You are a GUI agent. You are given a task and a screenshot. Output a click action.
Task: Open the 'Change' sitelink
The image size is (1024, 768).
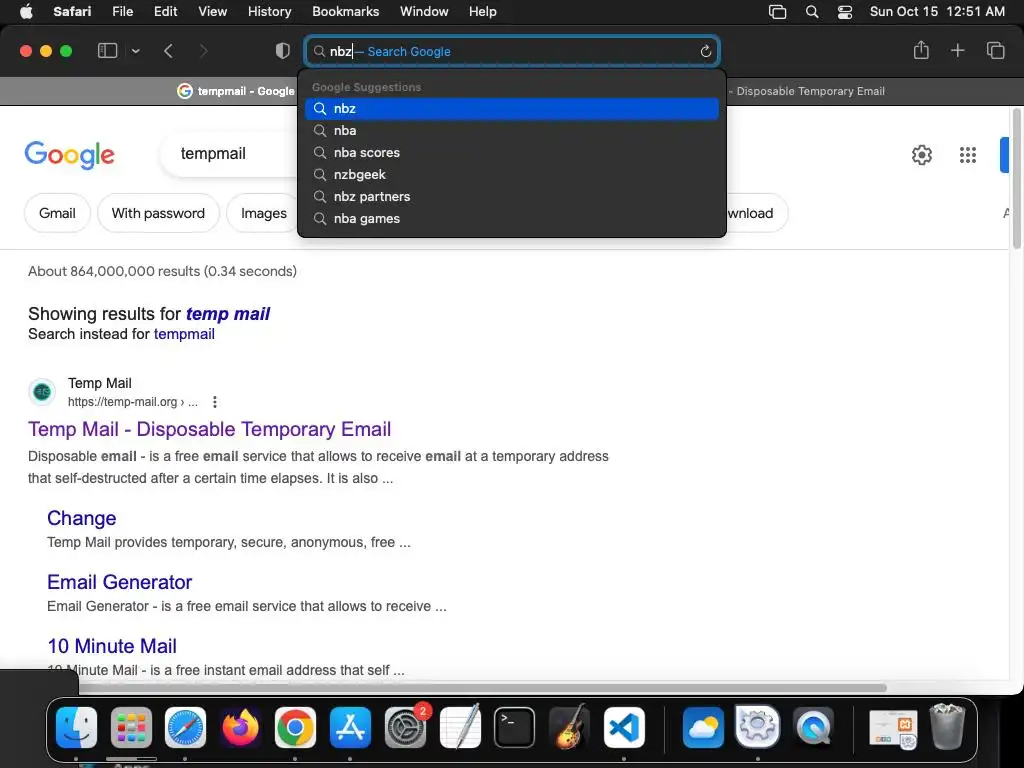(82, 518)
